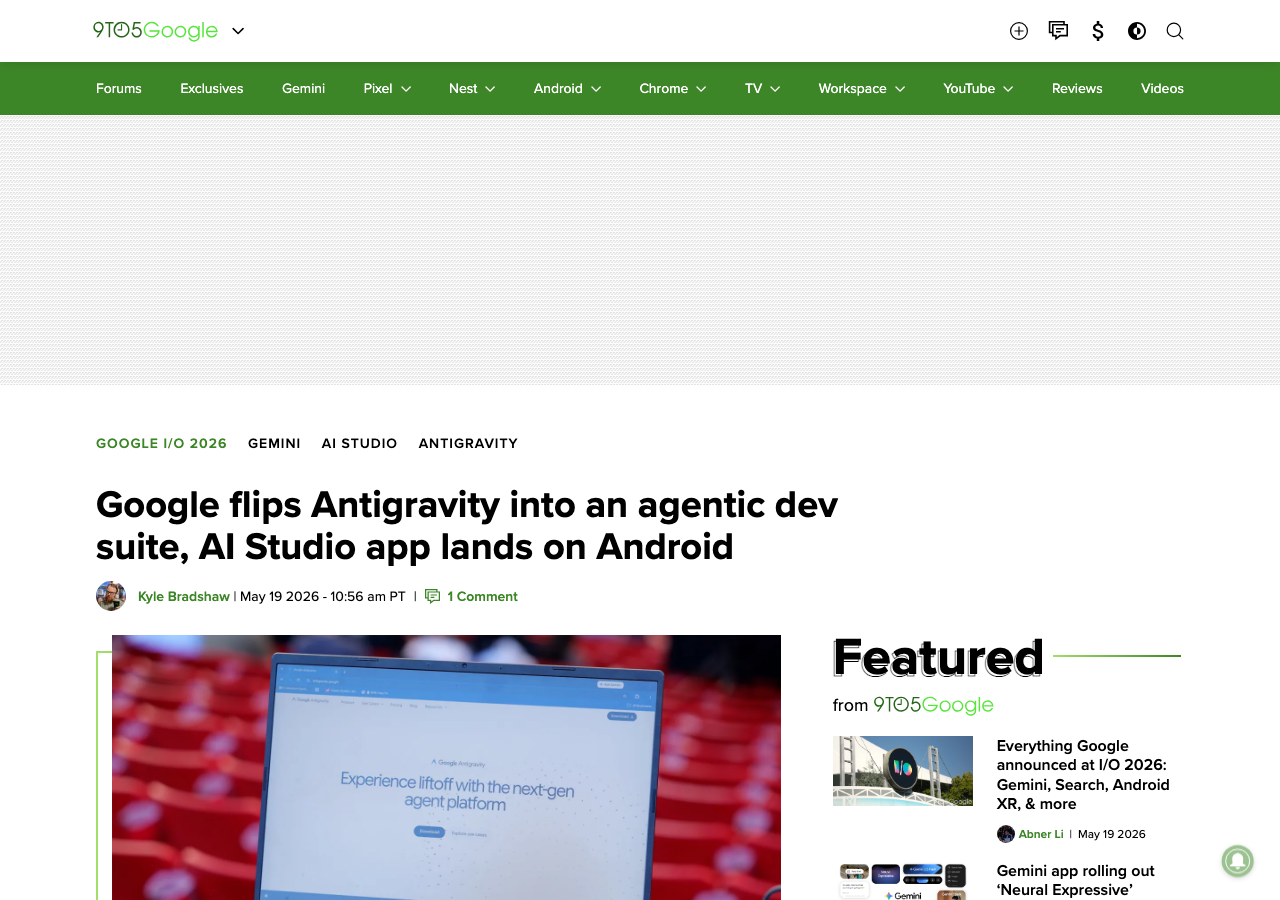The width and height of the screenshot is (1280, 900).
Task: Click the Kyle Bradshaw author link
Action: [184, 596]
